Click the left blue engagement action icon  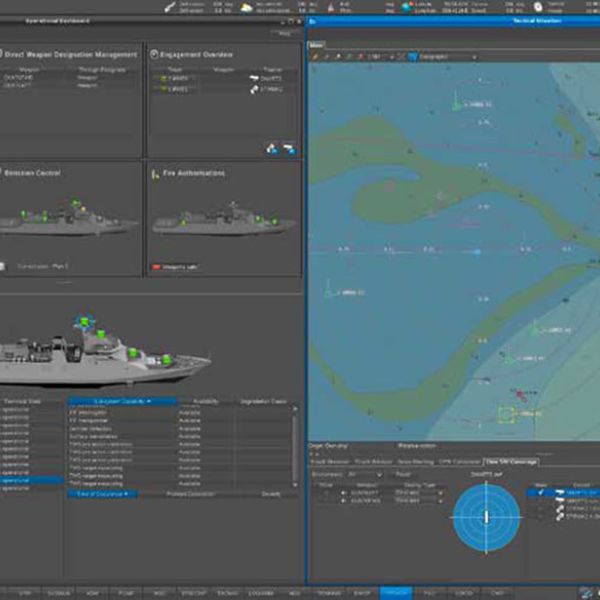tap(271, 149)
